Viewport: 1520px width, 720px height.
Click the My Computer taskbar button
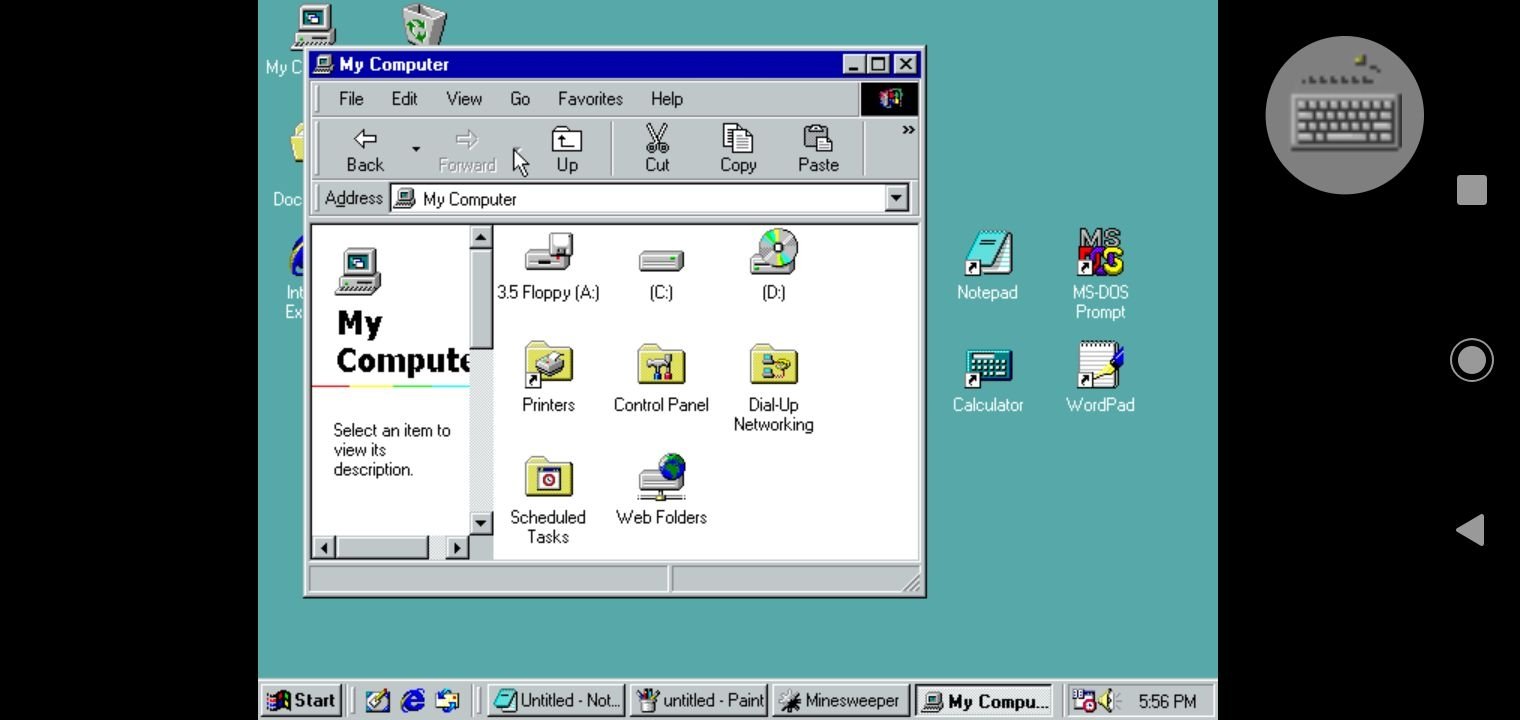point(984,700)
